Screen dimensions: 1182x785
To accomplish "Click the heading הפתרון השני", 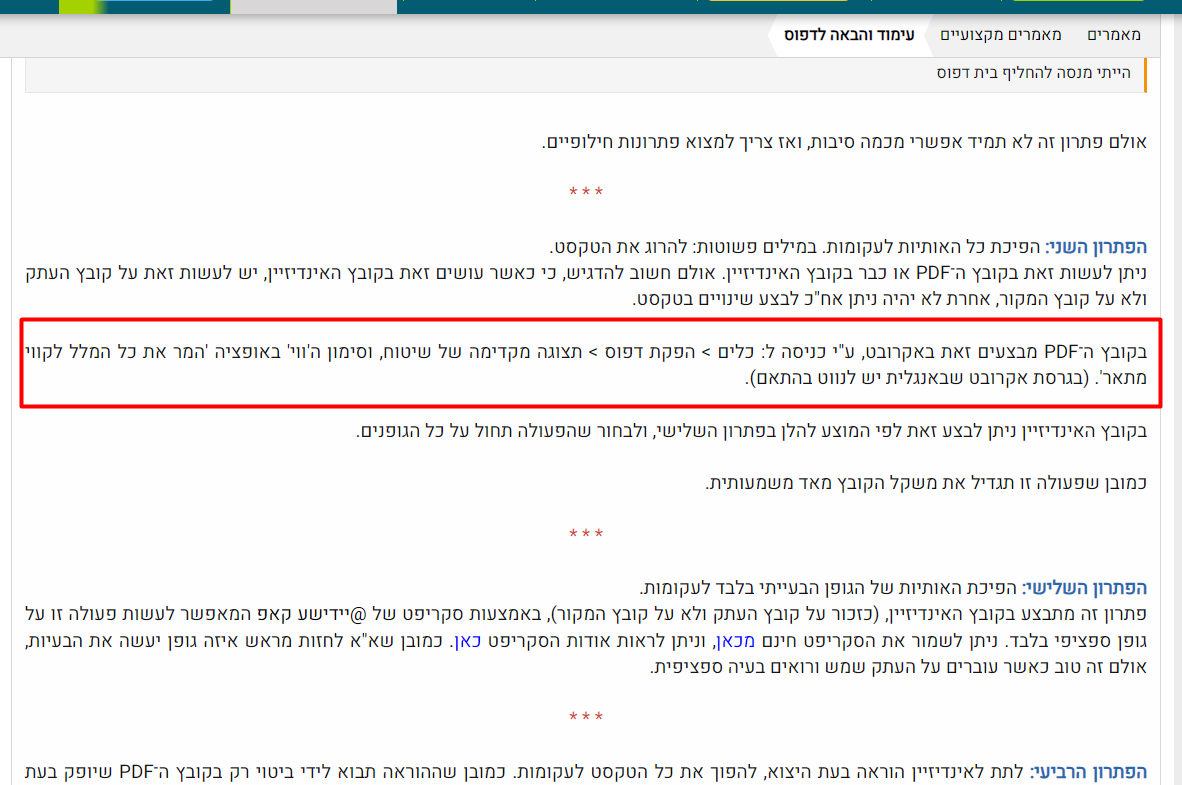I will click(1096, 247).
